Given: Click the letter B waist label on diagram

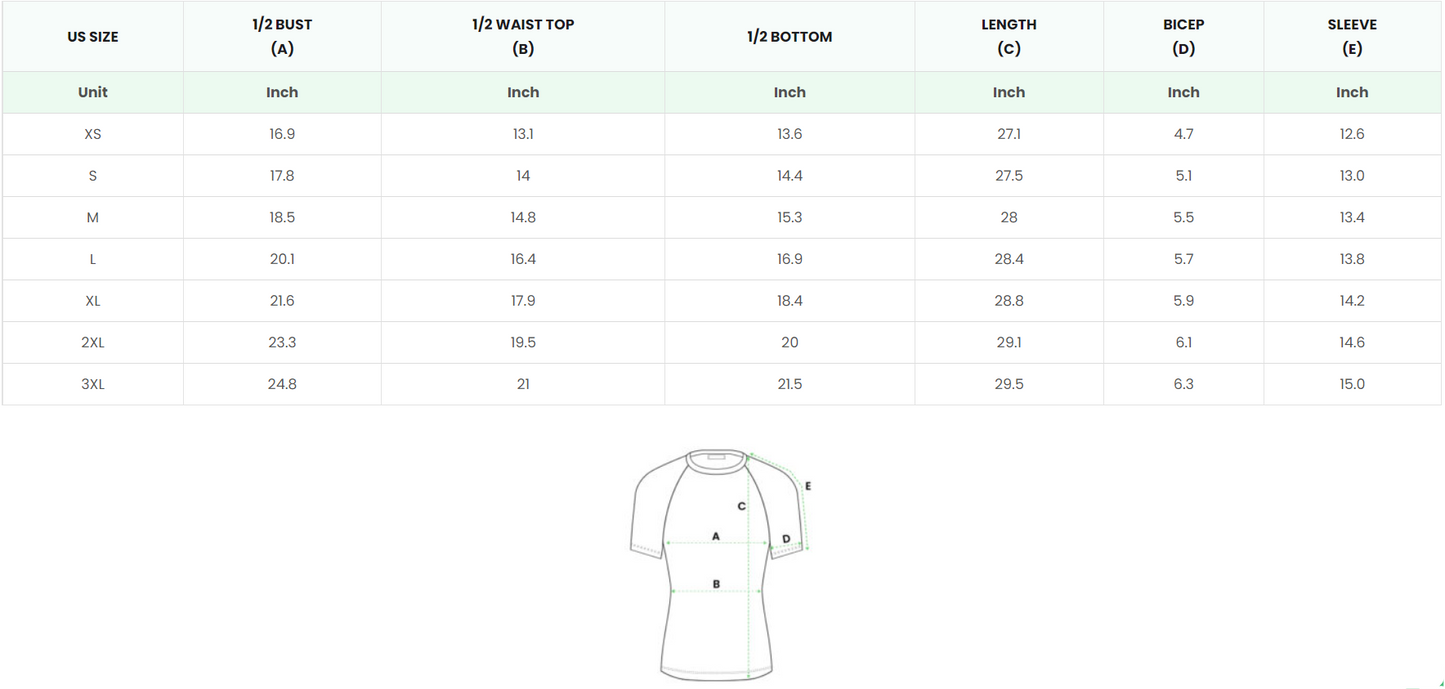Looking at the screenshot, I should click(716, 584).
